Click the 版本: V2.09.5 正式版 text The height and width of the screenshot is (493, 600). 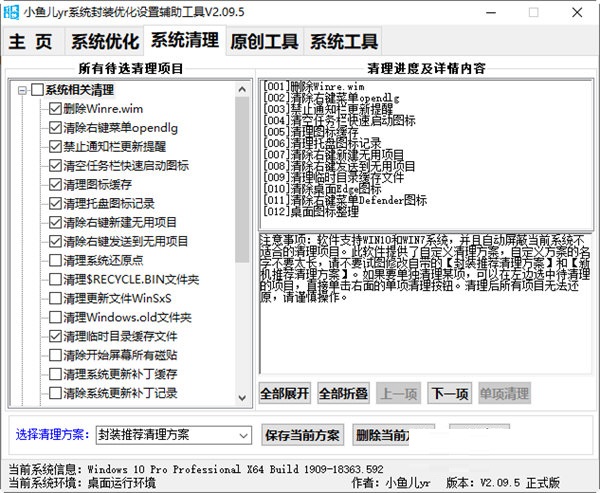coord(503,482)
